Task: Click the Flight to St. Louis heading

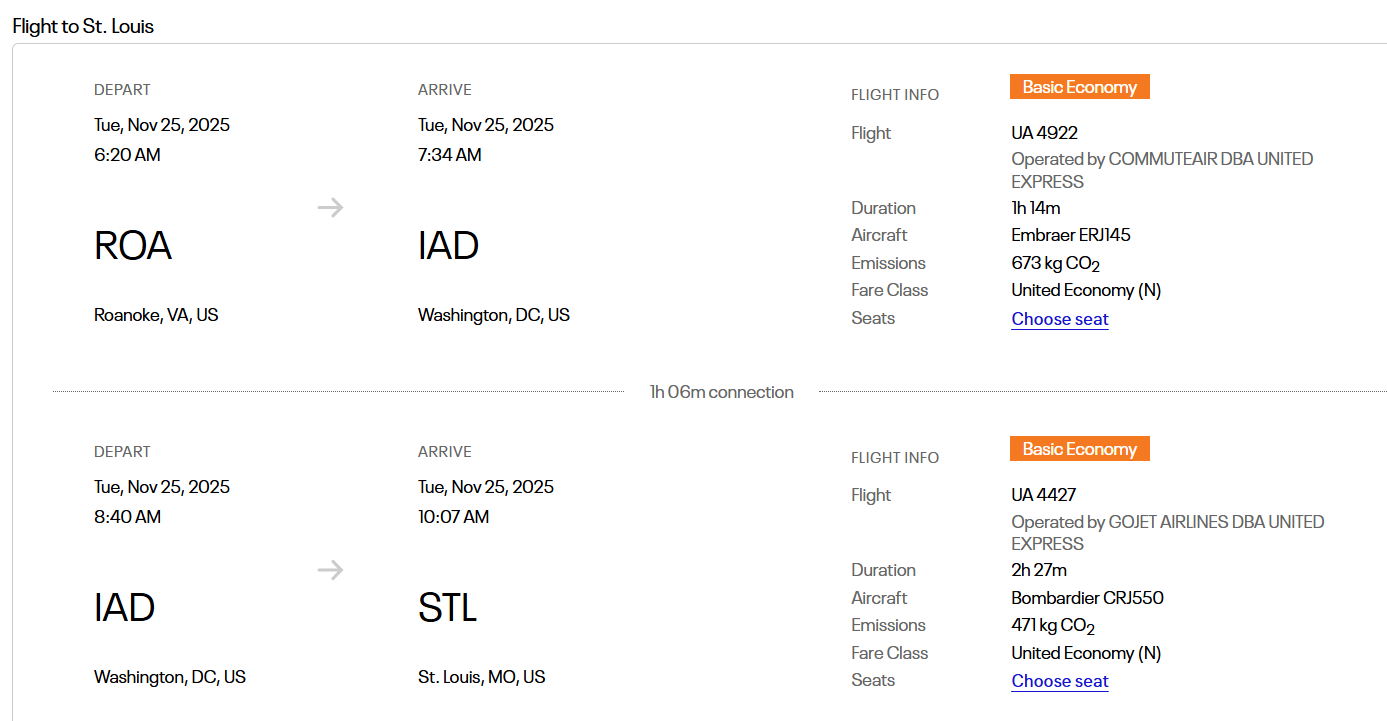Action: point(83,27)
